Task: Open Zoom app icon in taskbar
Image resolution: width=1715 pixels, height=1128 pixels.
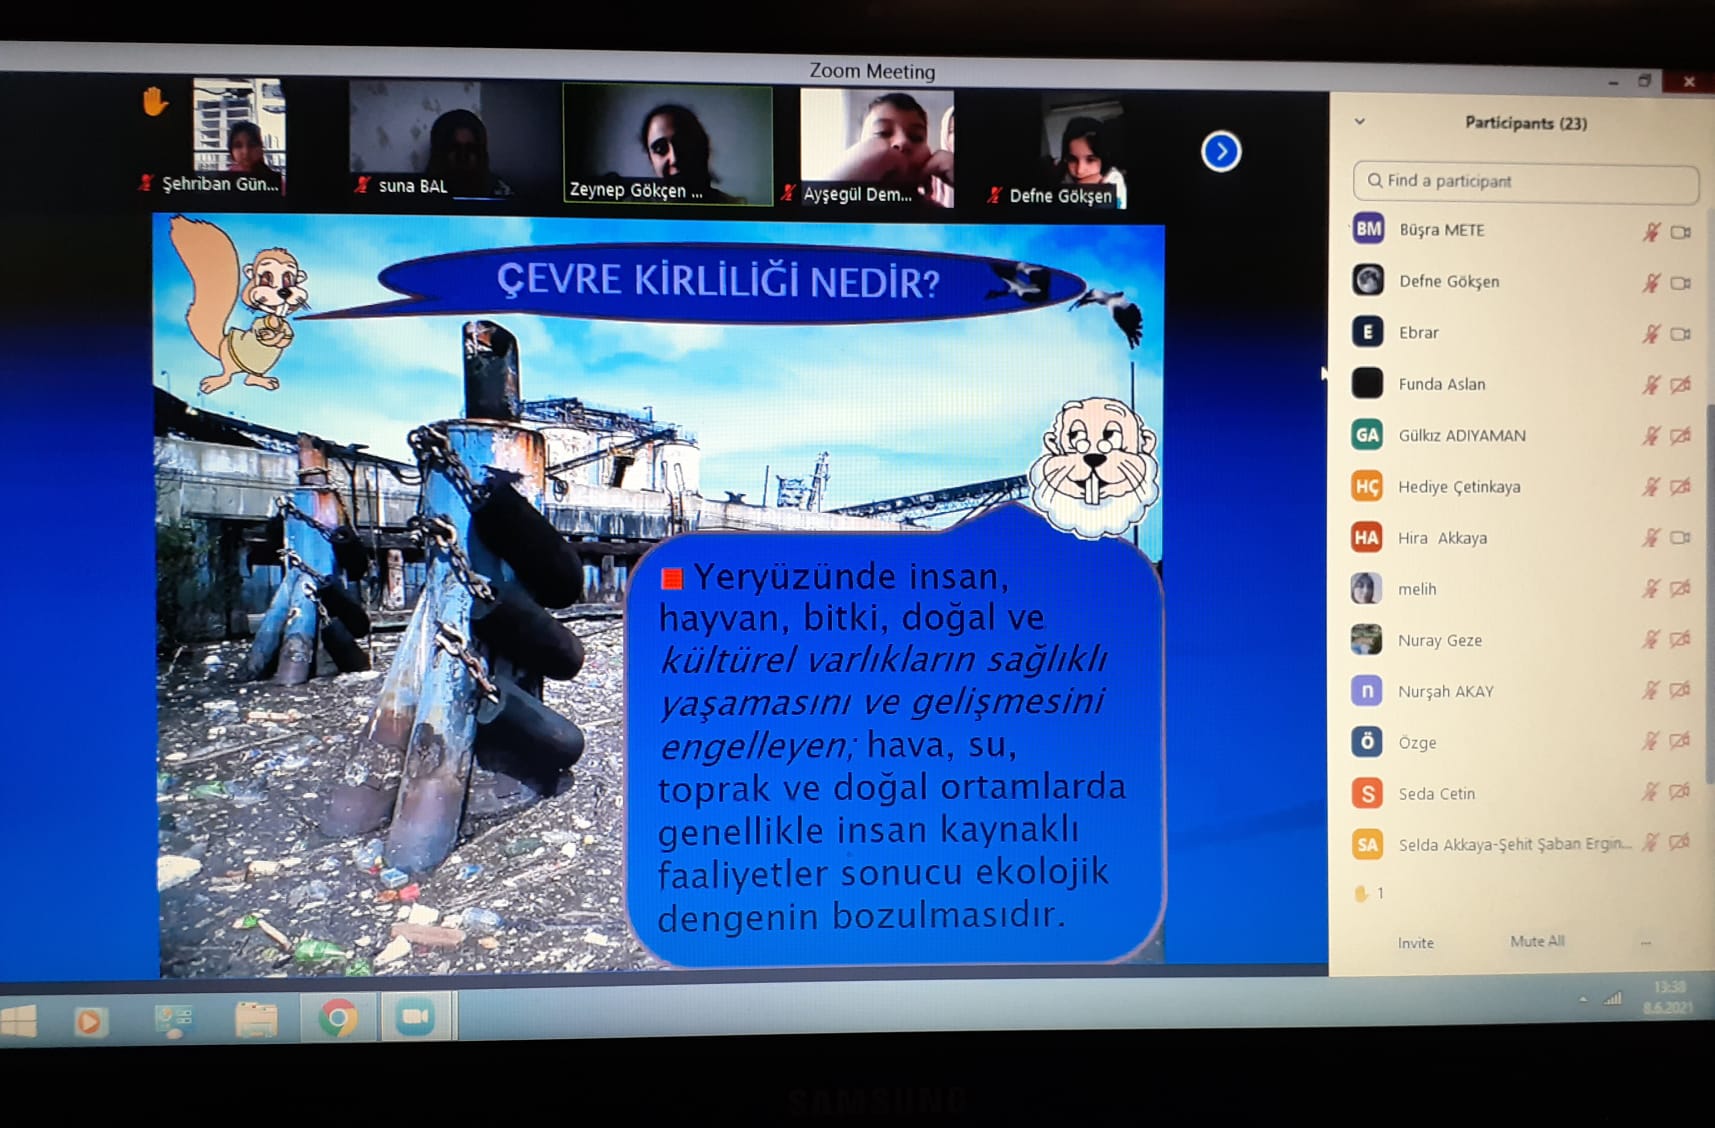Action: tap(414, 1018)
